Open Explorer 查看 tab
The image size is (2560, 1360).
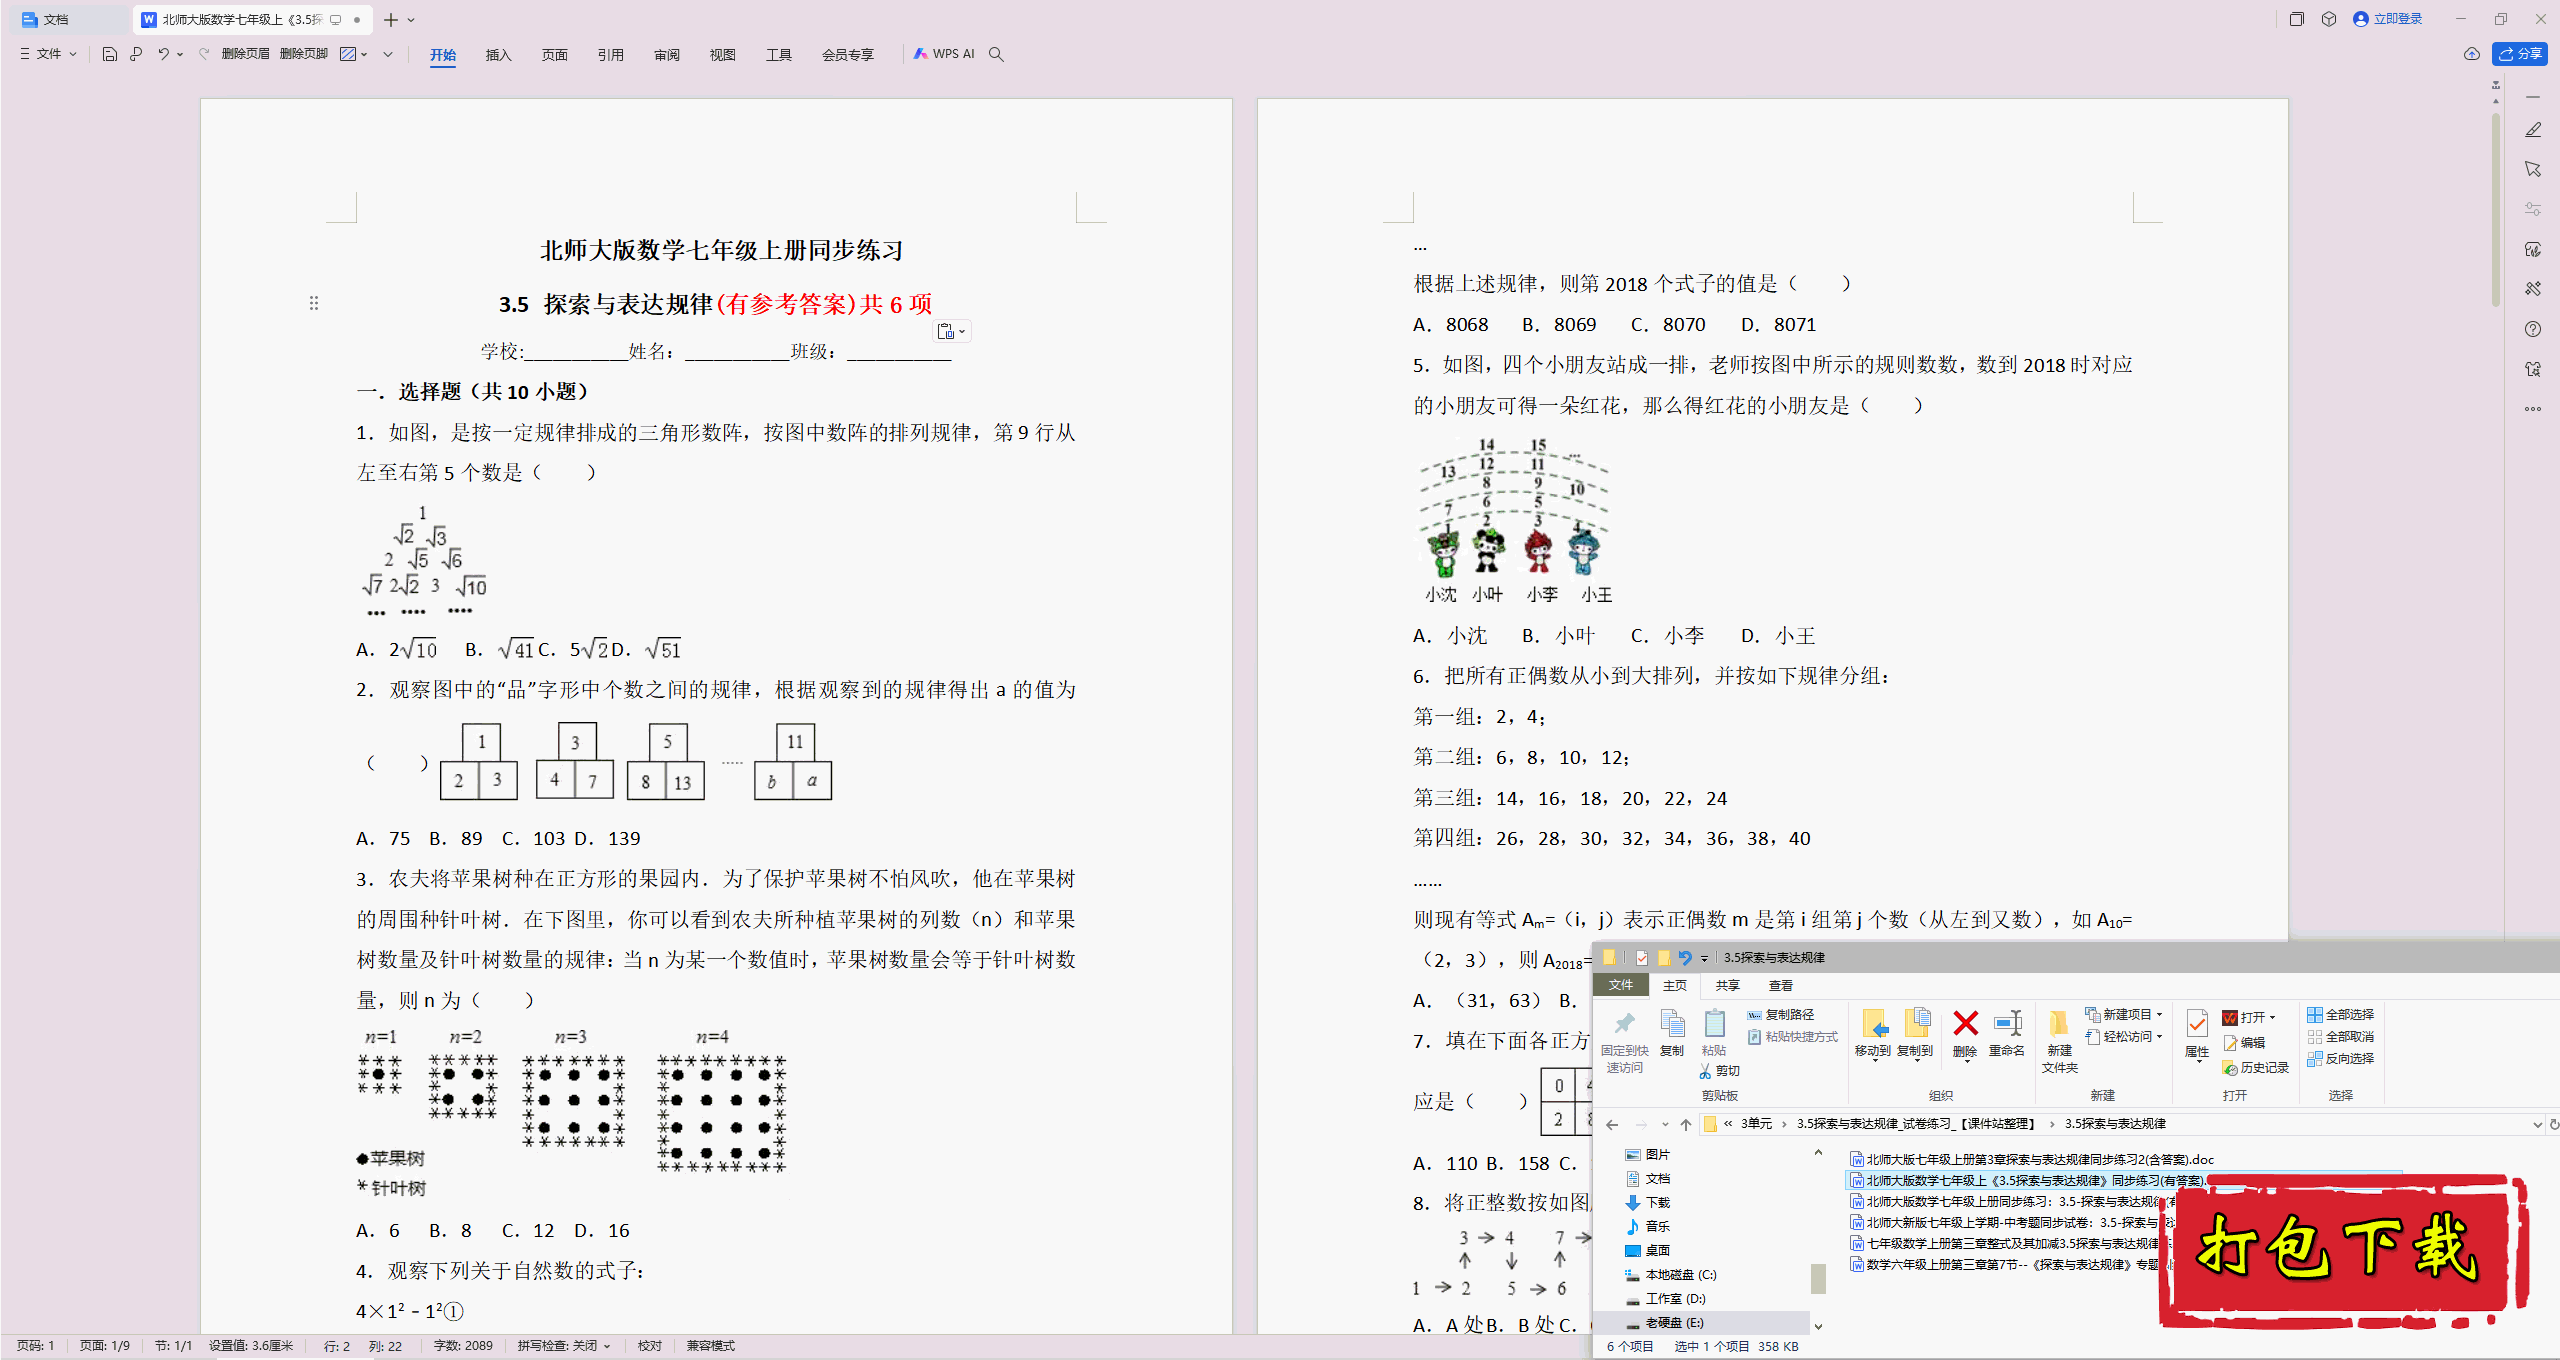[1781, 985]
